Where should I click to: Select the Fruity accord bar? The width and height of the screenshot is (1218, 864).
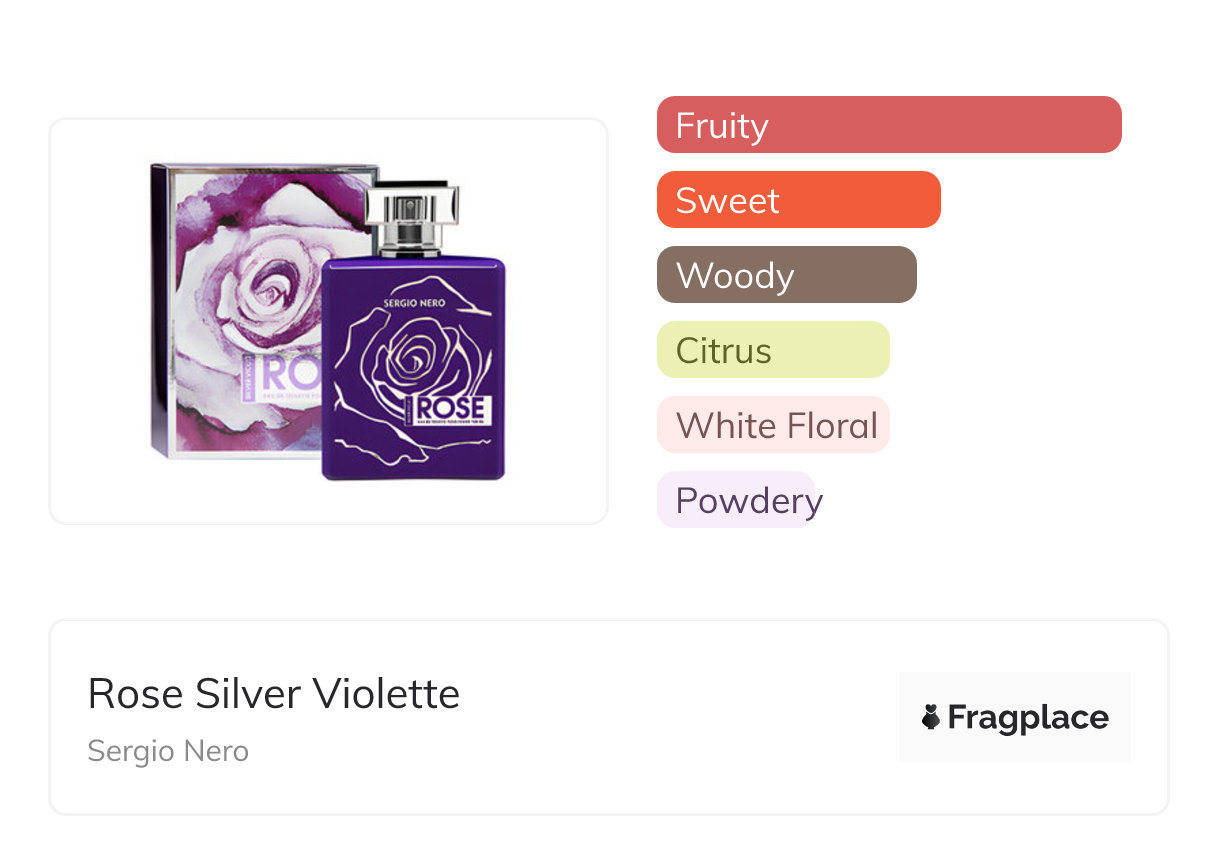coord(889,125)
